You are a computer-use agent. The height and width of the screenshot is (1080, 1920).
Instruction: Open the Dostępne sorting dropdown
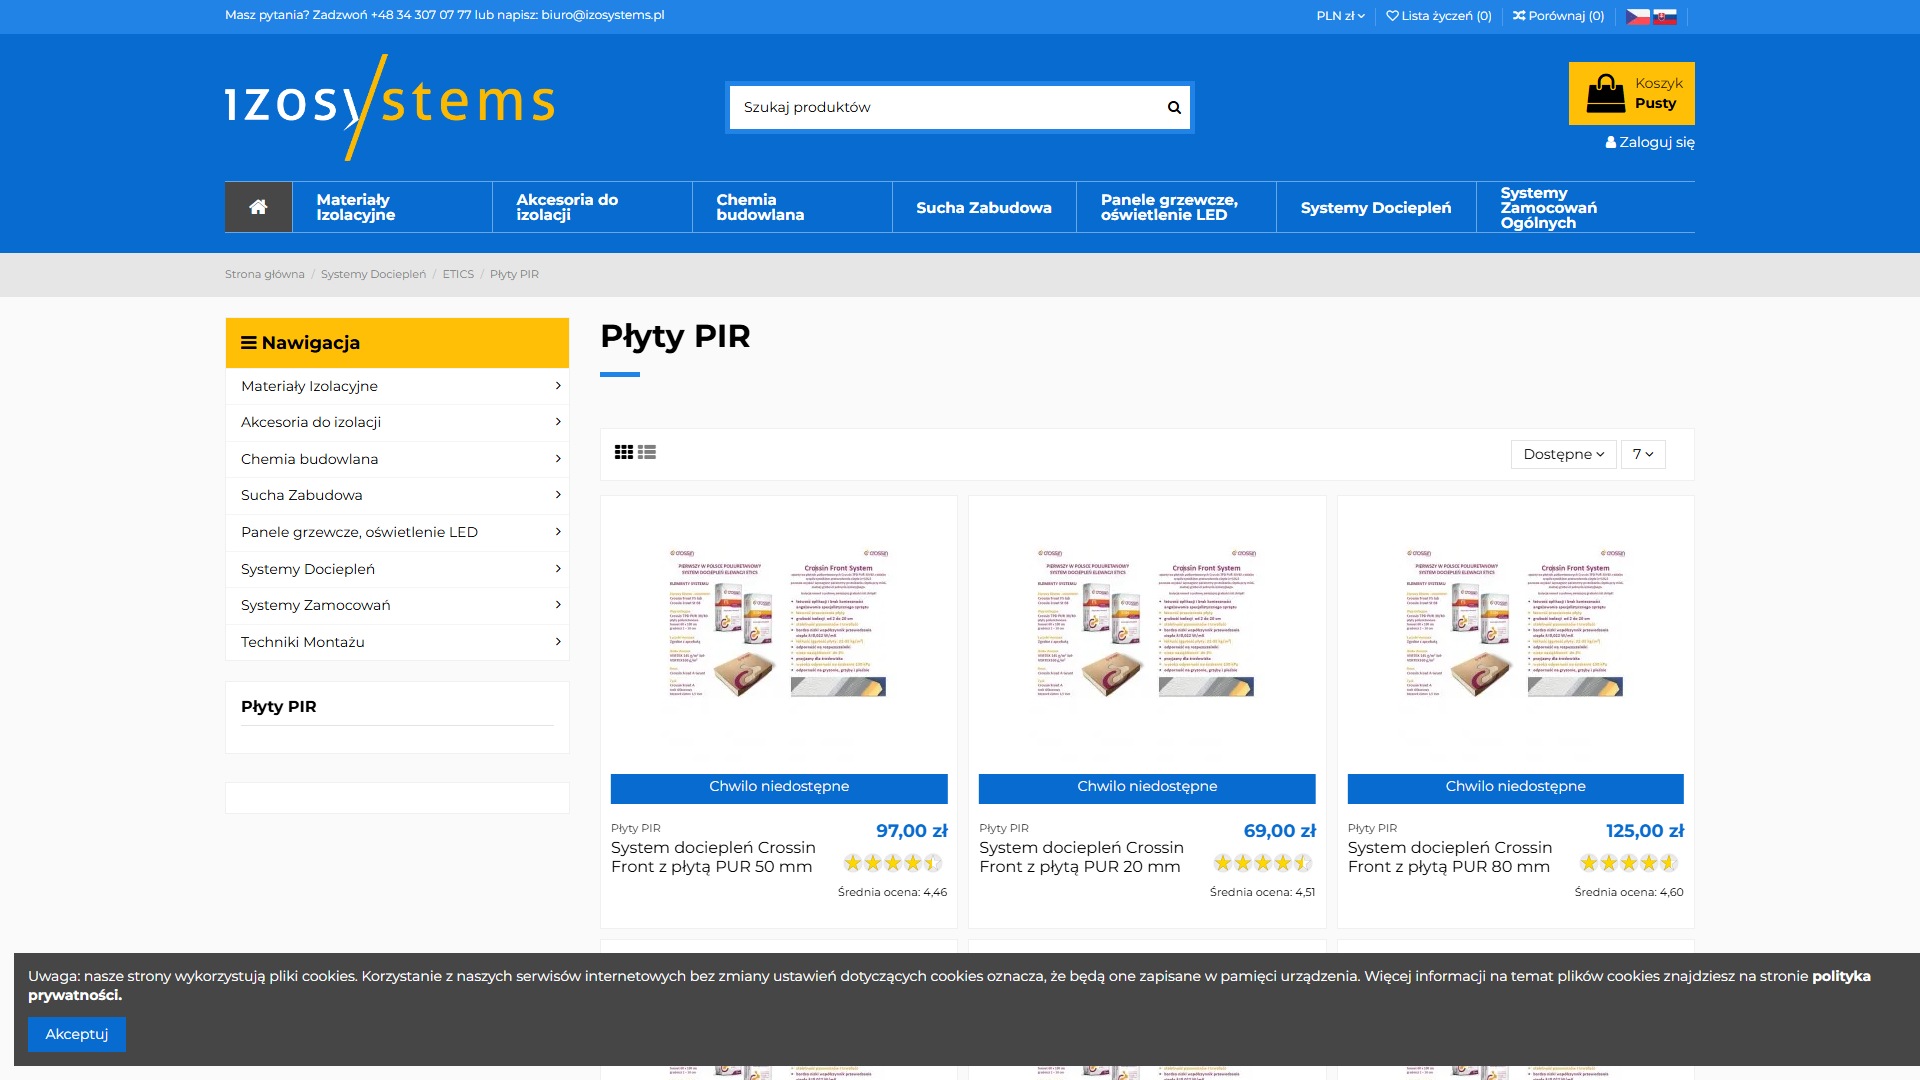[x=1563, y=454]
